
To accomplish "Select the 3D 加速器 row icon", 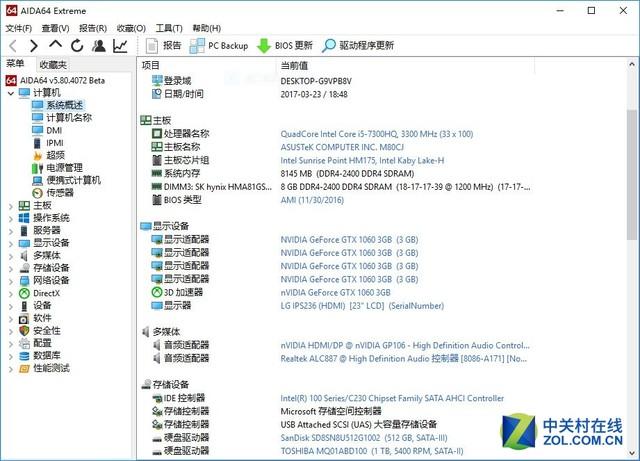I will point(157,292).
